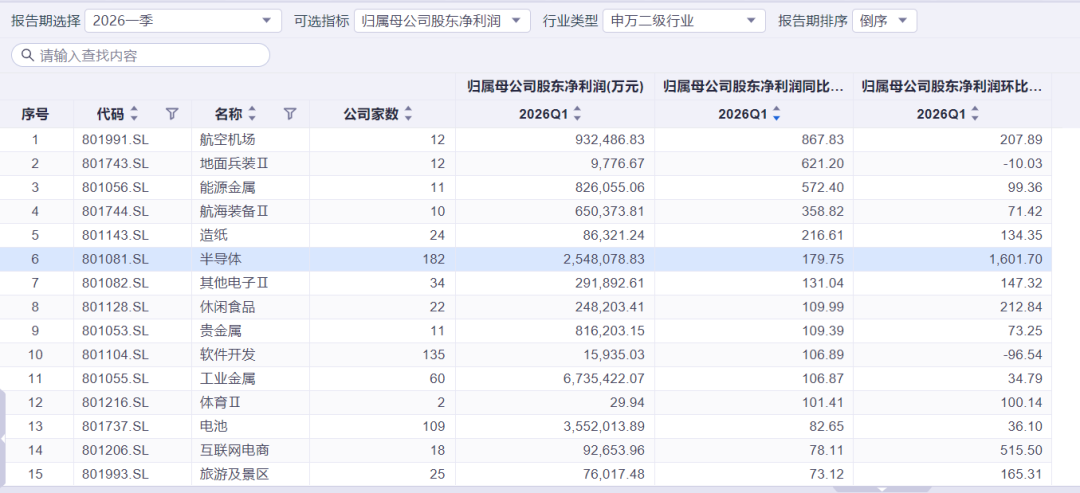The height and width of the screenshot is (493, 1080).
Task: Click code 801206.SL
Action: tap(115, 450)
